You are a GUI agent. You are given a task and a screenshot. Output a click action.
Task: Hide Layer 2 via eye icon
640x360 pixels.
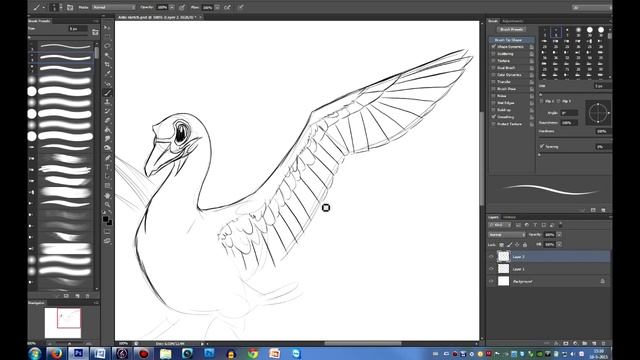coord(491,257)
